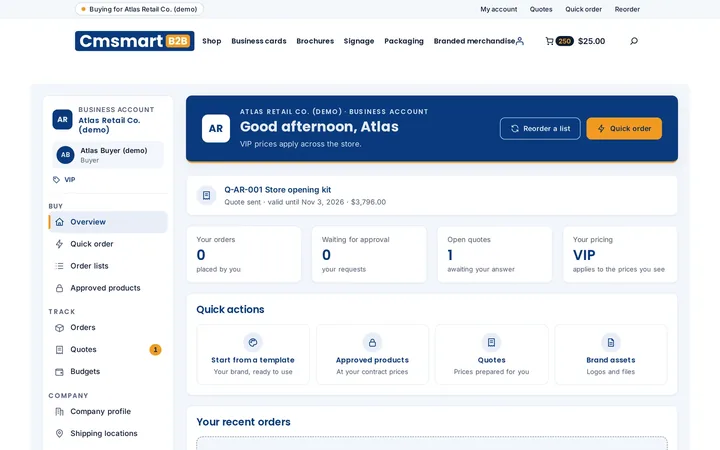720x450 pixels.
Task: Click the Shipping locations pin icon
Action: click(x=59, y=433)
